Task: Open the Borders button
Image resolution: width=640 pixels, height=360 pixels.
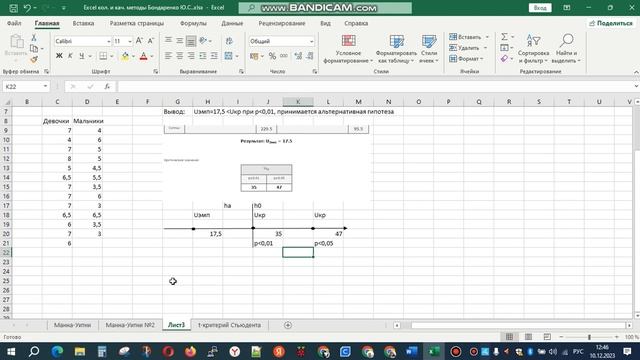Action: 103,56
